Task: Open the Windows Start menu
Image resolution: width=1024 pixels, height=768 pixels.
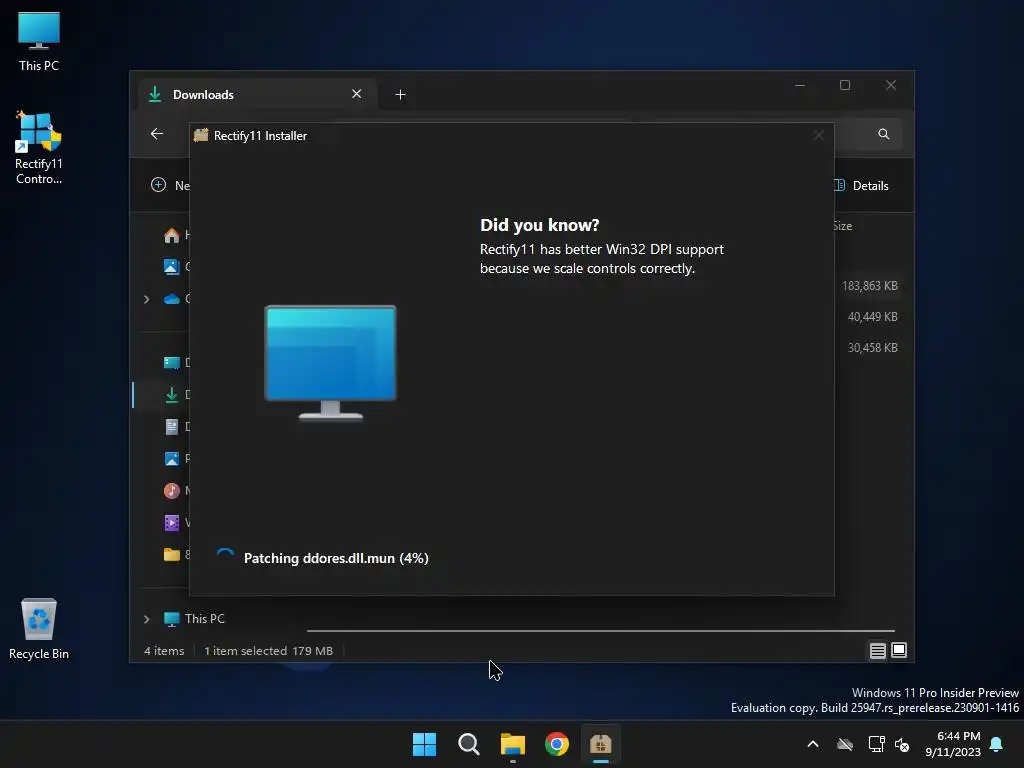Action: (424, 744)
